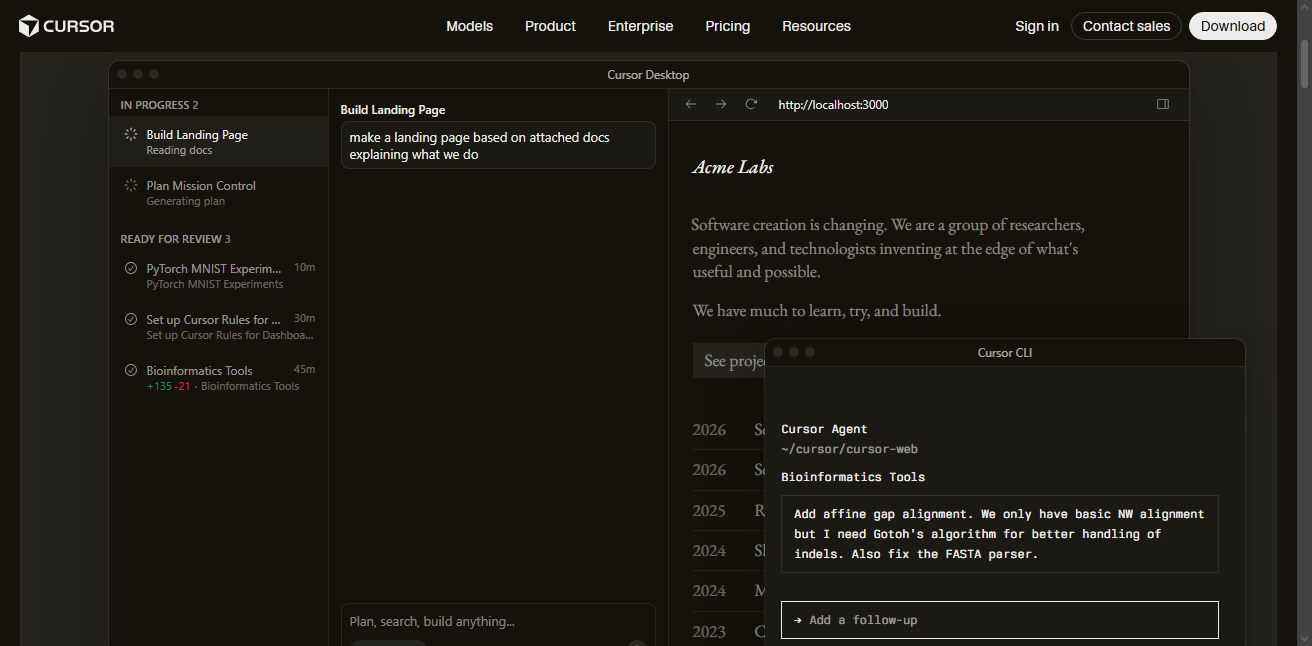The height and width of the screenshot is (646, 1312).
Task: Click the 'Plan, search, build anything' input
Action: [498, 622]
